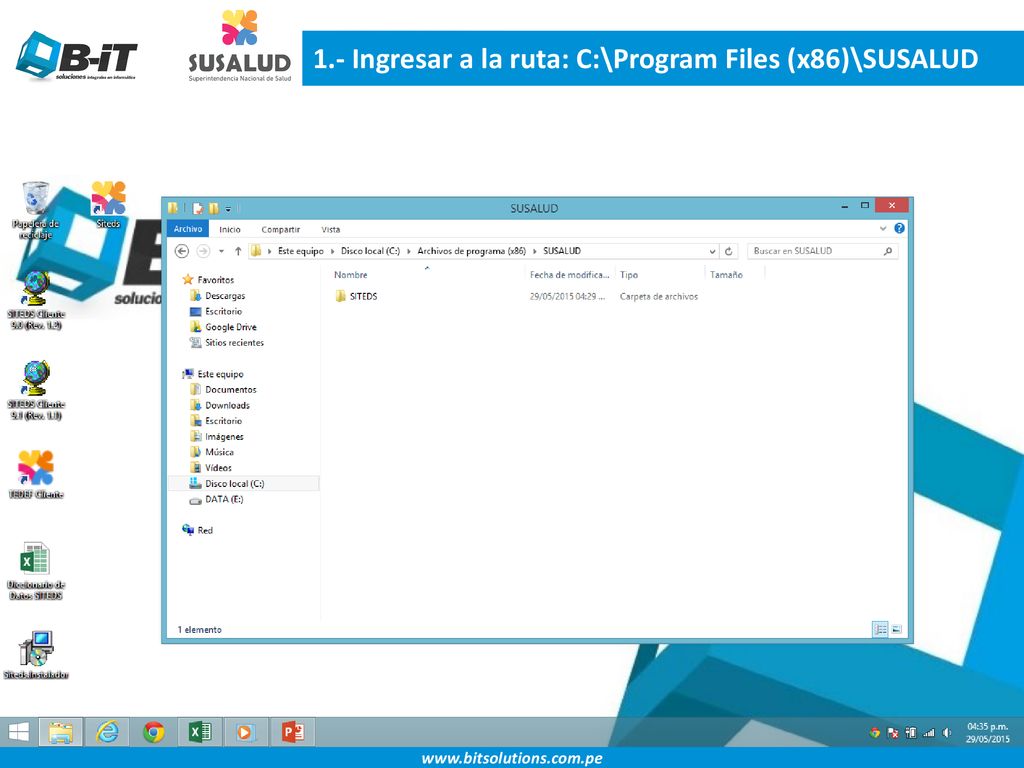Image resolution: width=1024 pixels, height=768 pixels.
Task: Click the New folder quick access icon
Action: coord(214,209)
